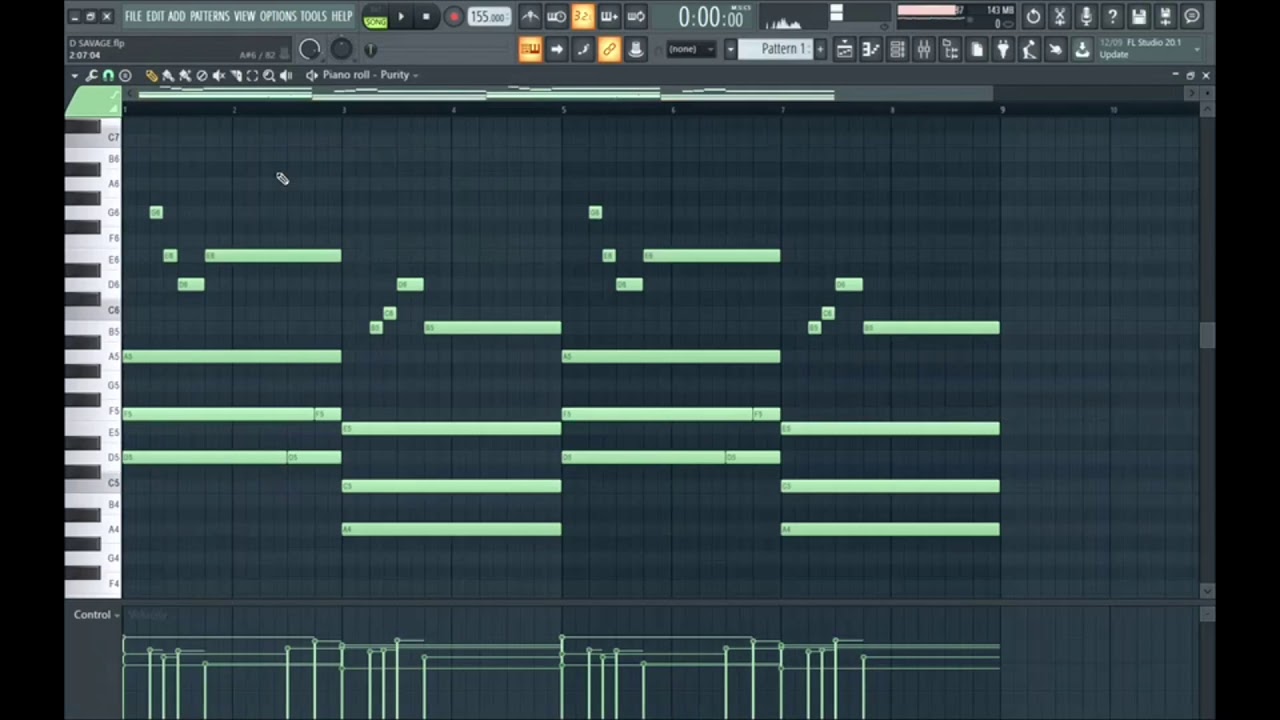Click the stop button in transport

coord(426,17)
